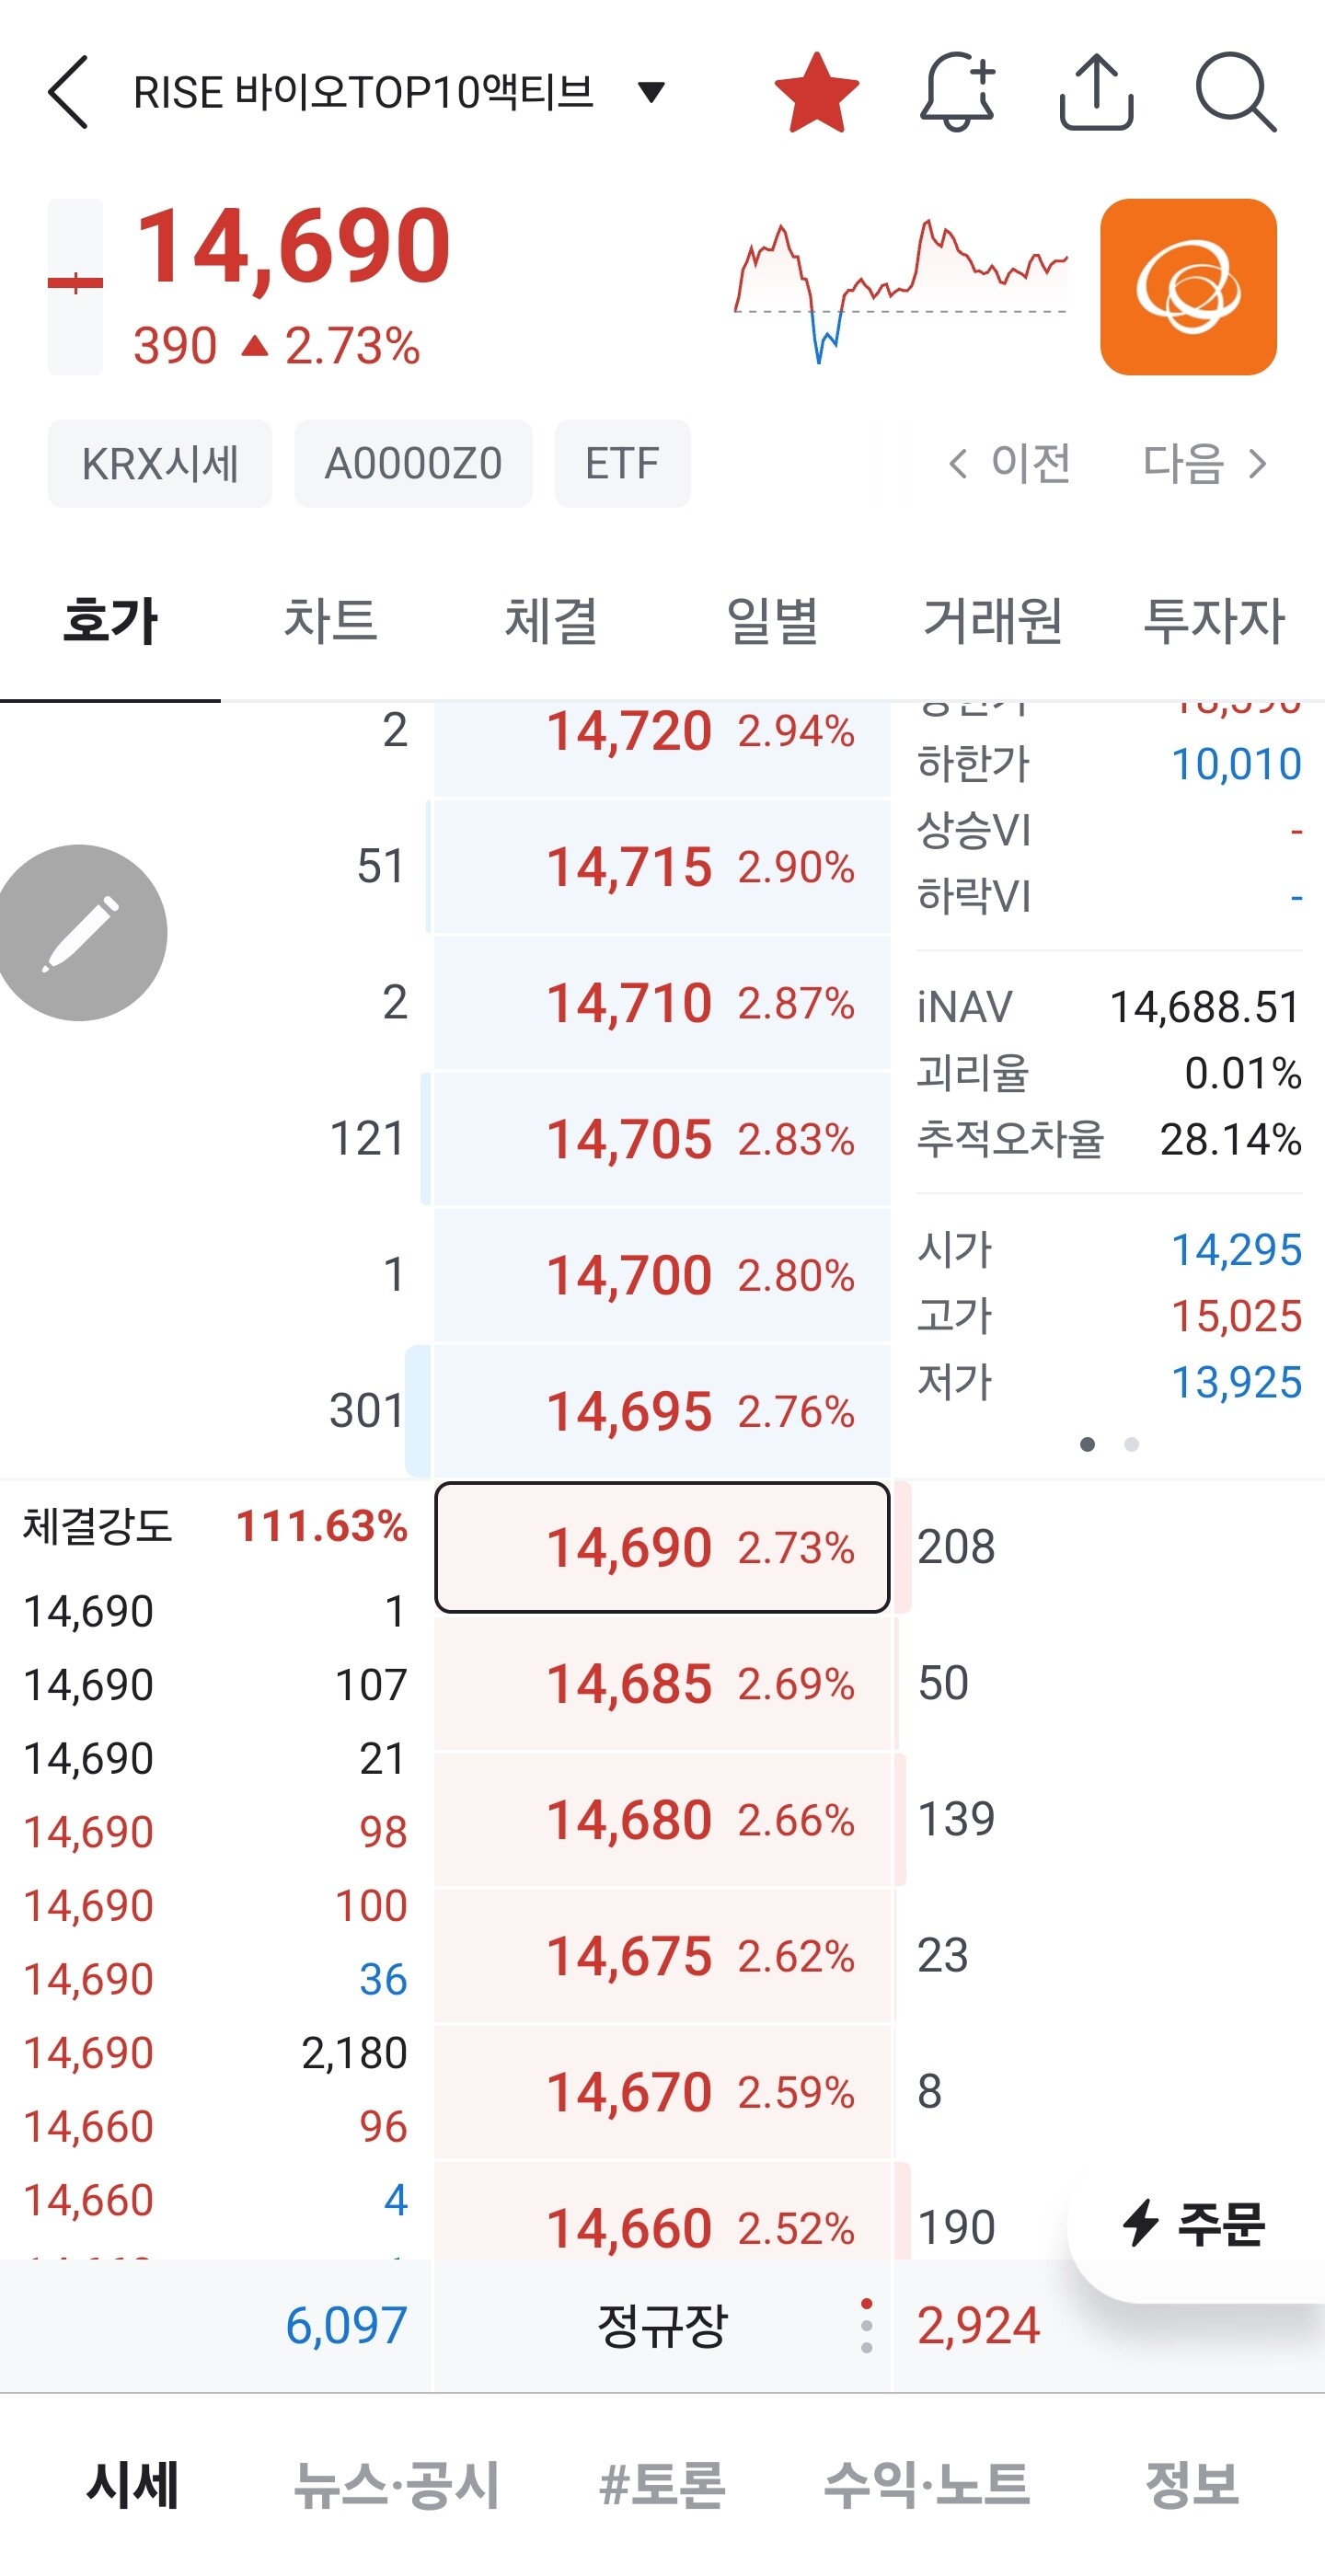Image resolution: width=1325 pixels, height=2576 pixels.
Task: Open the search magnifier icon
Action: pyautogui.click(x=1236, y=92)
